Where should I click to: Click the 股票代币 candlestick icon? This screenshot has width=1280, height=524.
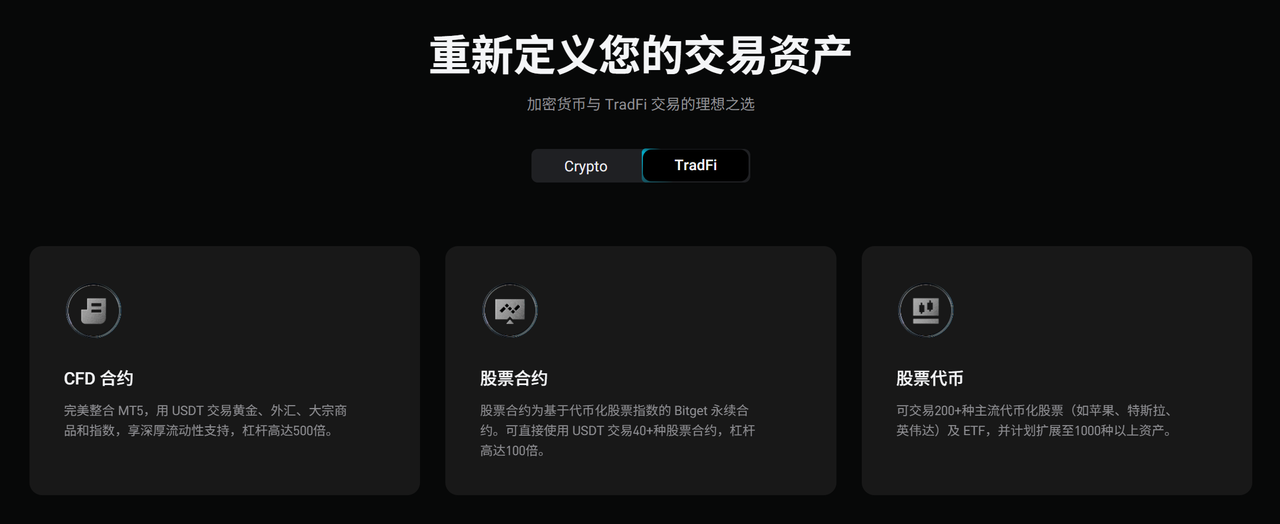pos(925,310)
